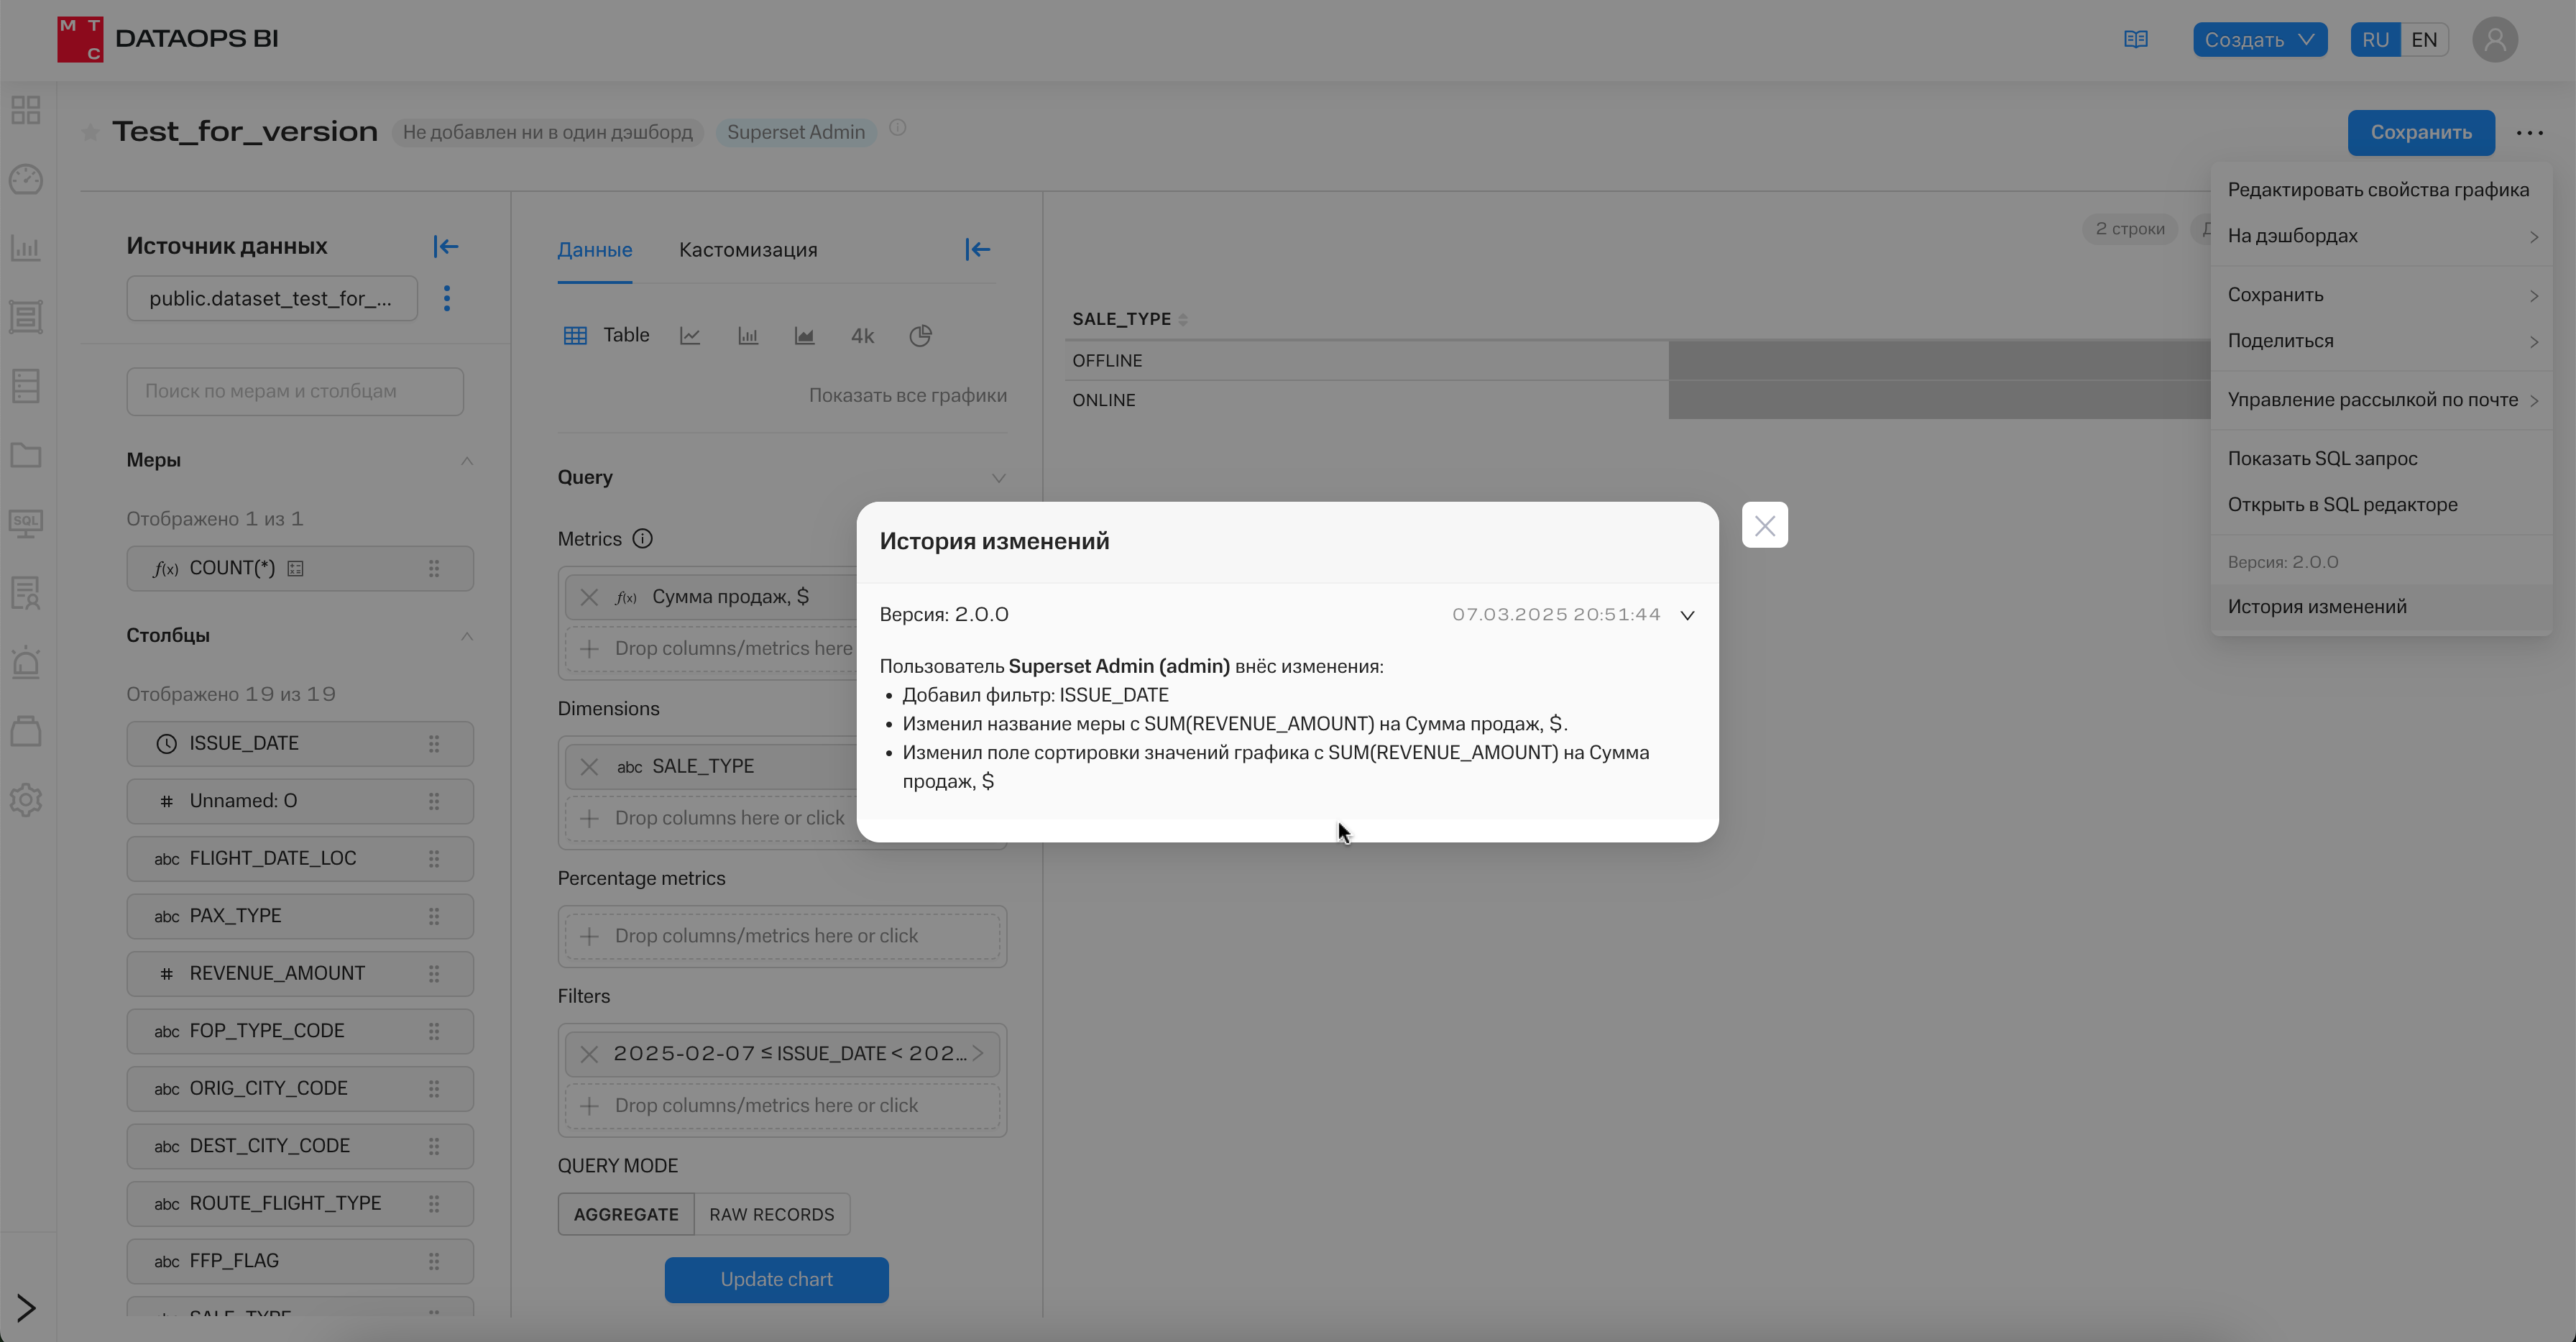Select AGGREGATE query mode
This screenshot has height=1342, width=2576.
(626, 1214)
